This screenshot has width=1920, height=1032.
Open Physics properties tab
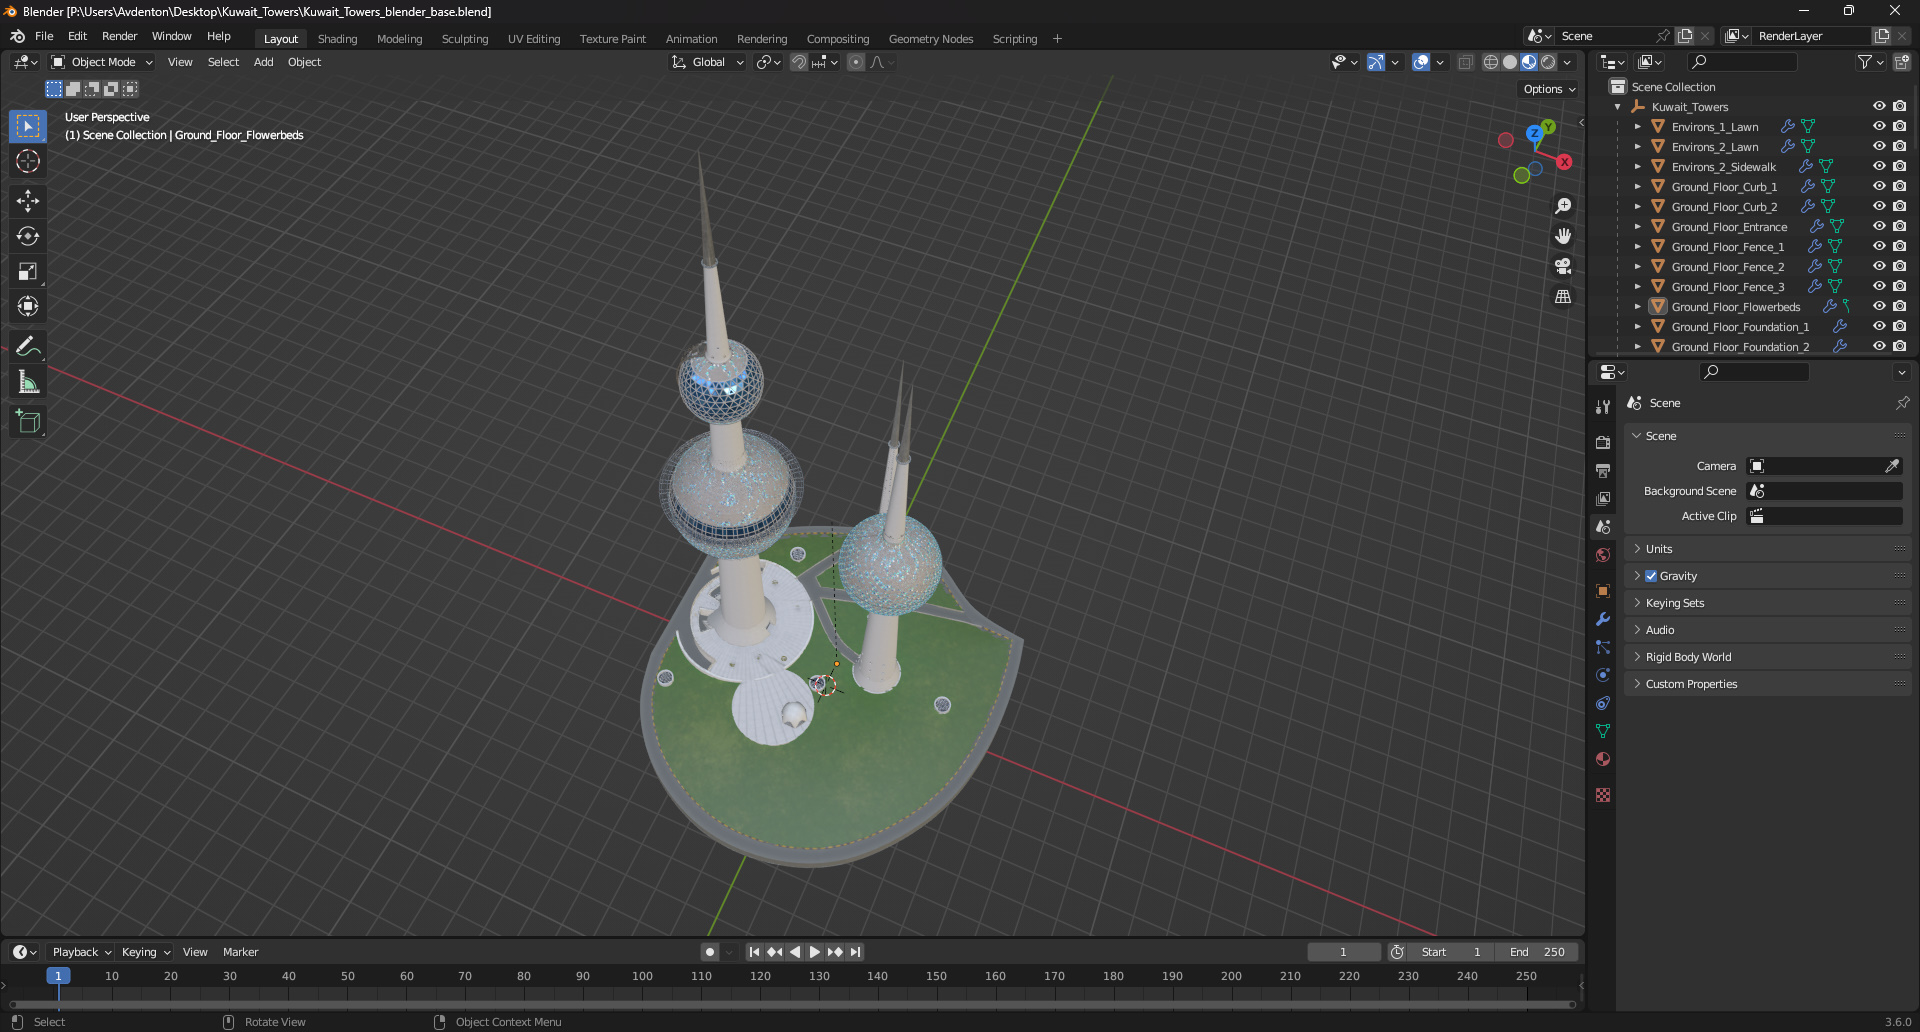[1603, 675]
